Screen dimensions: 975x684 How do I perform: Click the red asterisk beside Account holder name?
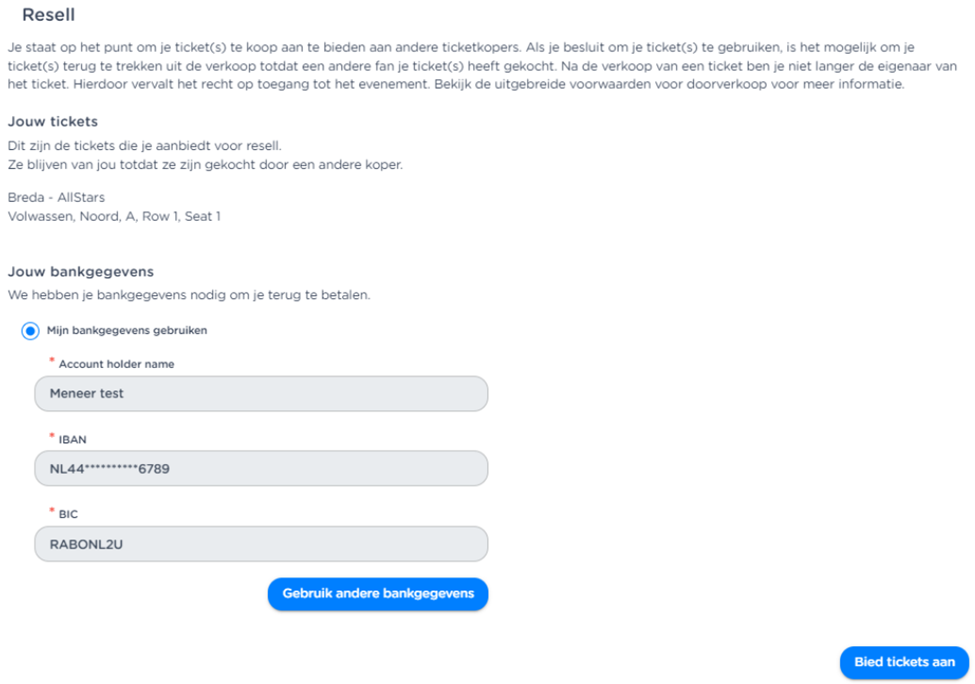click(x=52, y=361)
